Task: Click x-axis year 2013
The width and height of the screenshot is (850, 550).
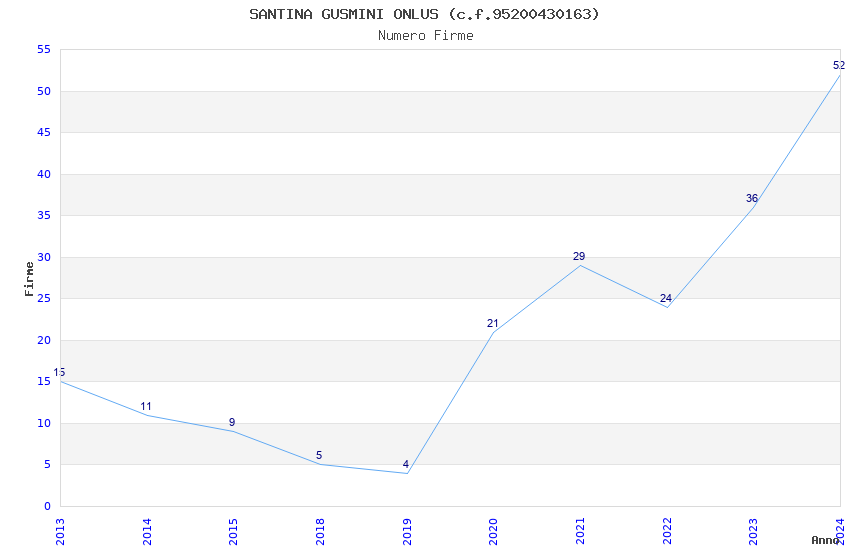Action: pos(60,532)
